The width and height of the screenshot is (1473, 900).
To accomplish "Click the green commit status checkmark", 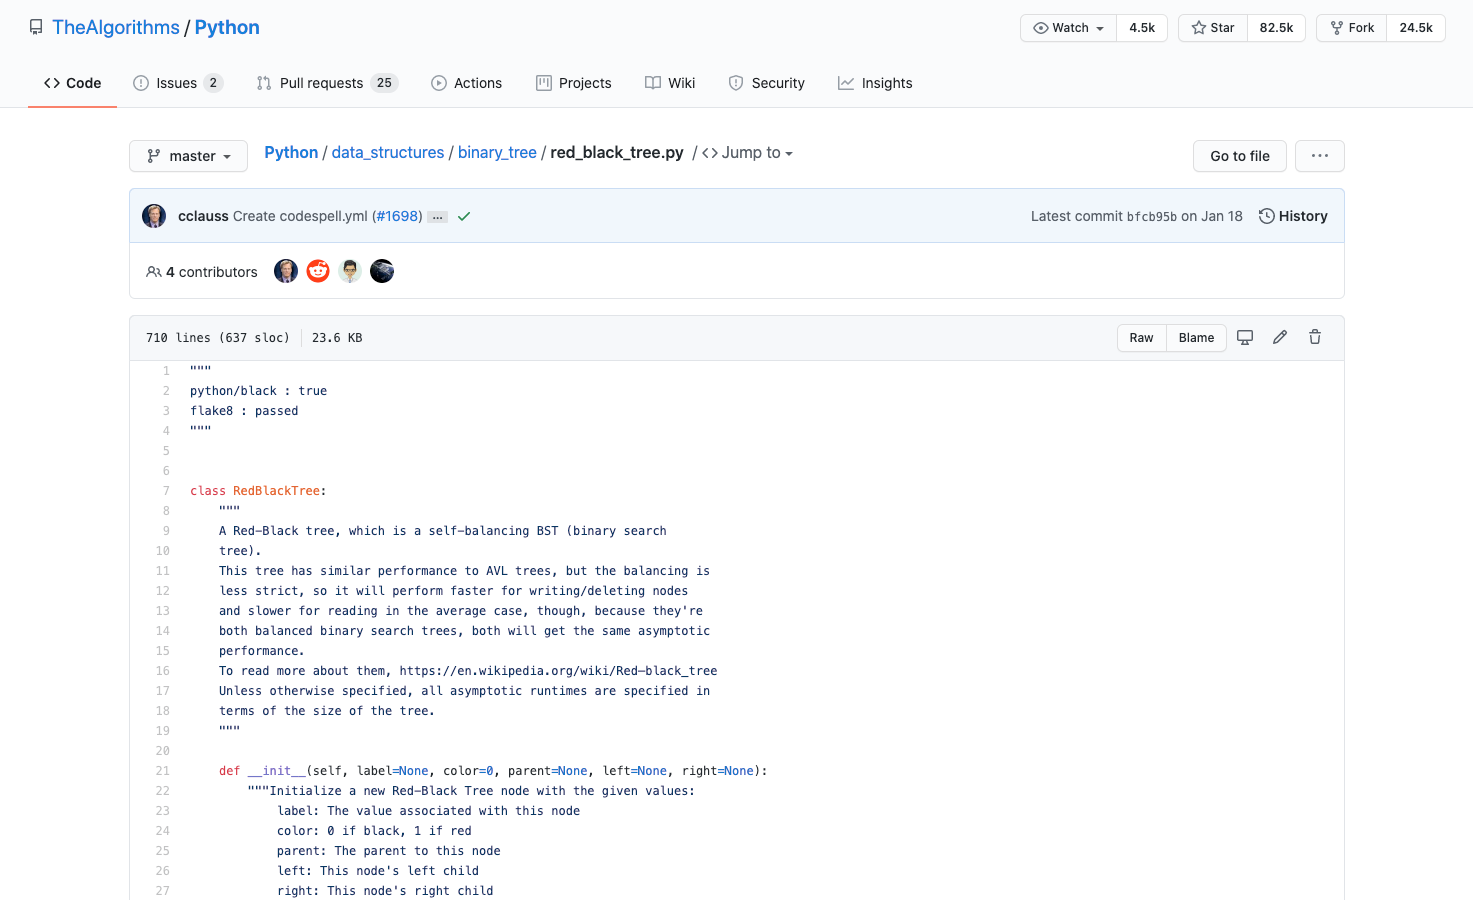I will click(464, 216).
